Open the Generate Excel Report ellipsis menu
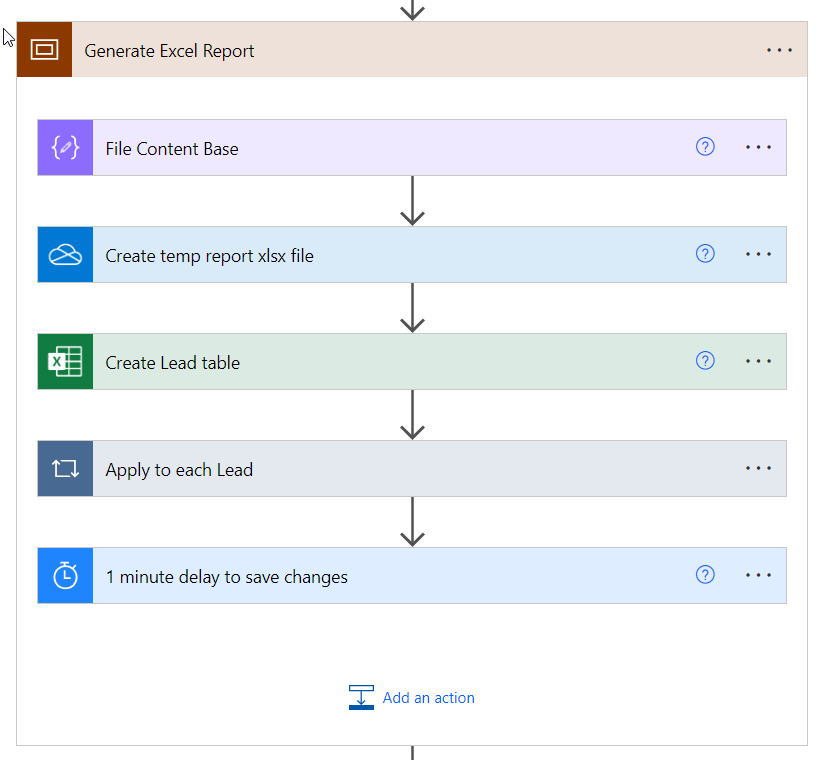The height and width of the screenshot is (760, 825). coord(780,50)
